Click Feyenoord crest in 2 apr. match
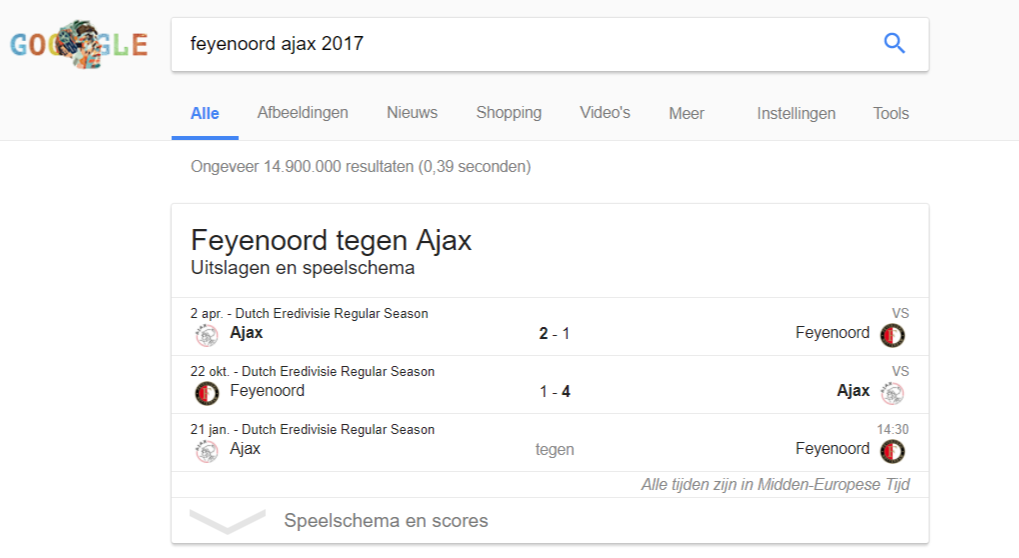The height and width of the screenshot is (558, 1019). 892,335
